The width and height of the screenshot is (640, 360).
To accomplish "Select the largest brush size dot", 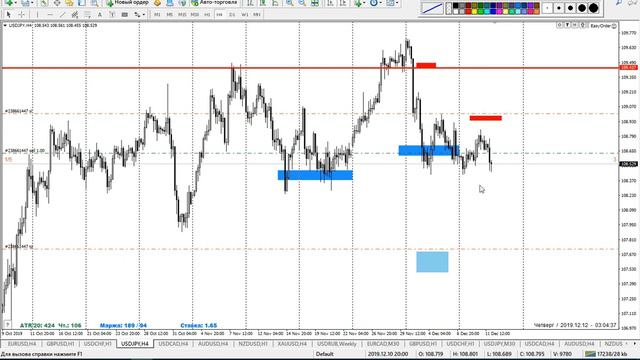I will coord(593,8).
